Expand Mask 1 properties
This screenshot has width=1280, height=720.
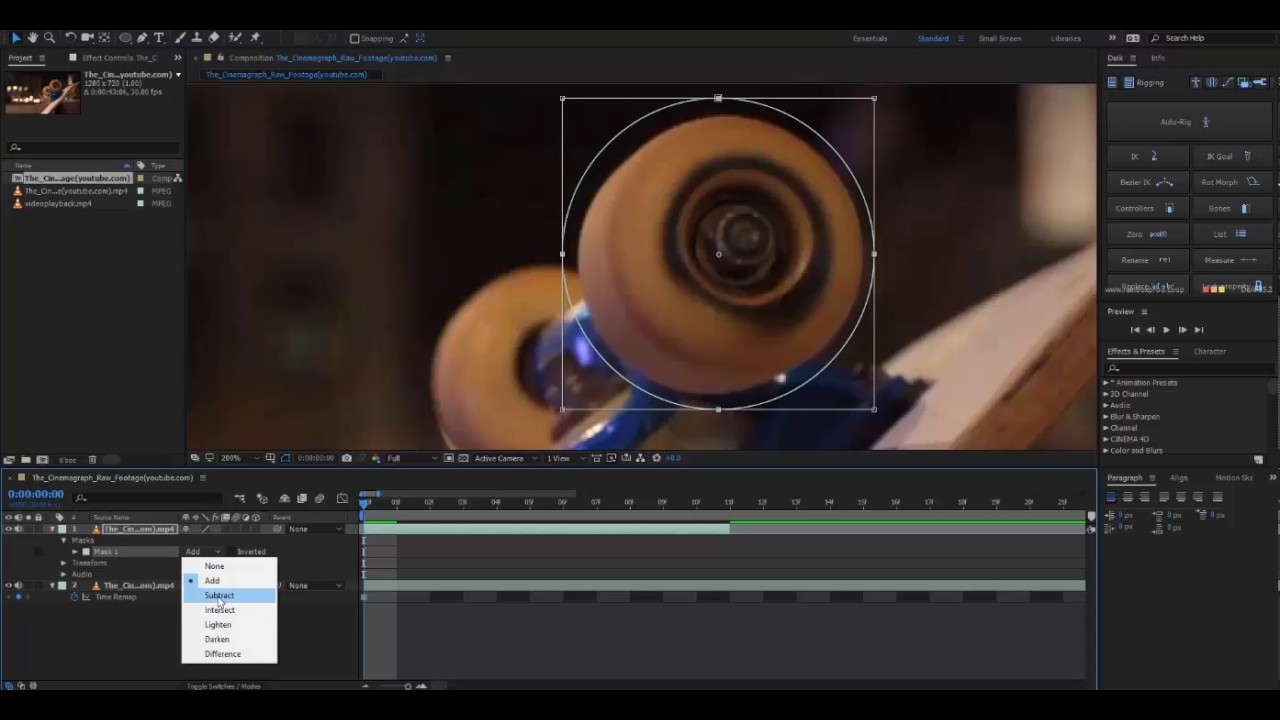pyautogui.click(x=75, y=552)
